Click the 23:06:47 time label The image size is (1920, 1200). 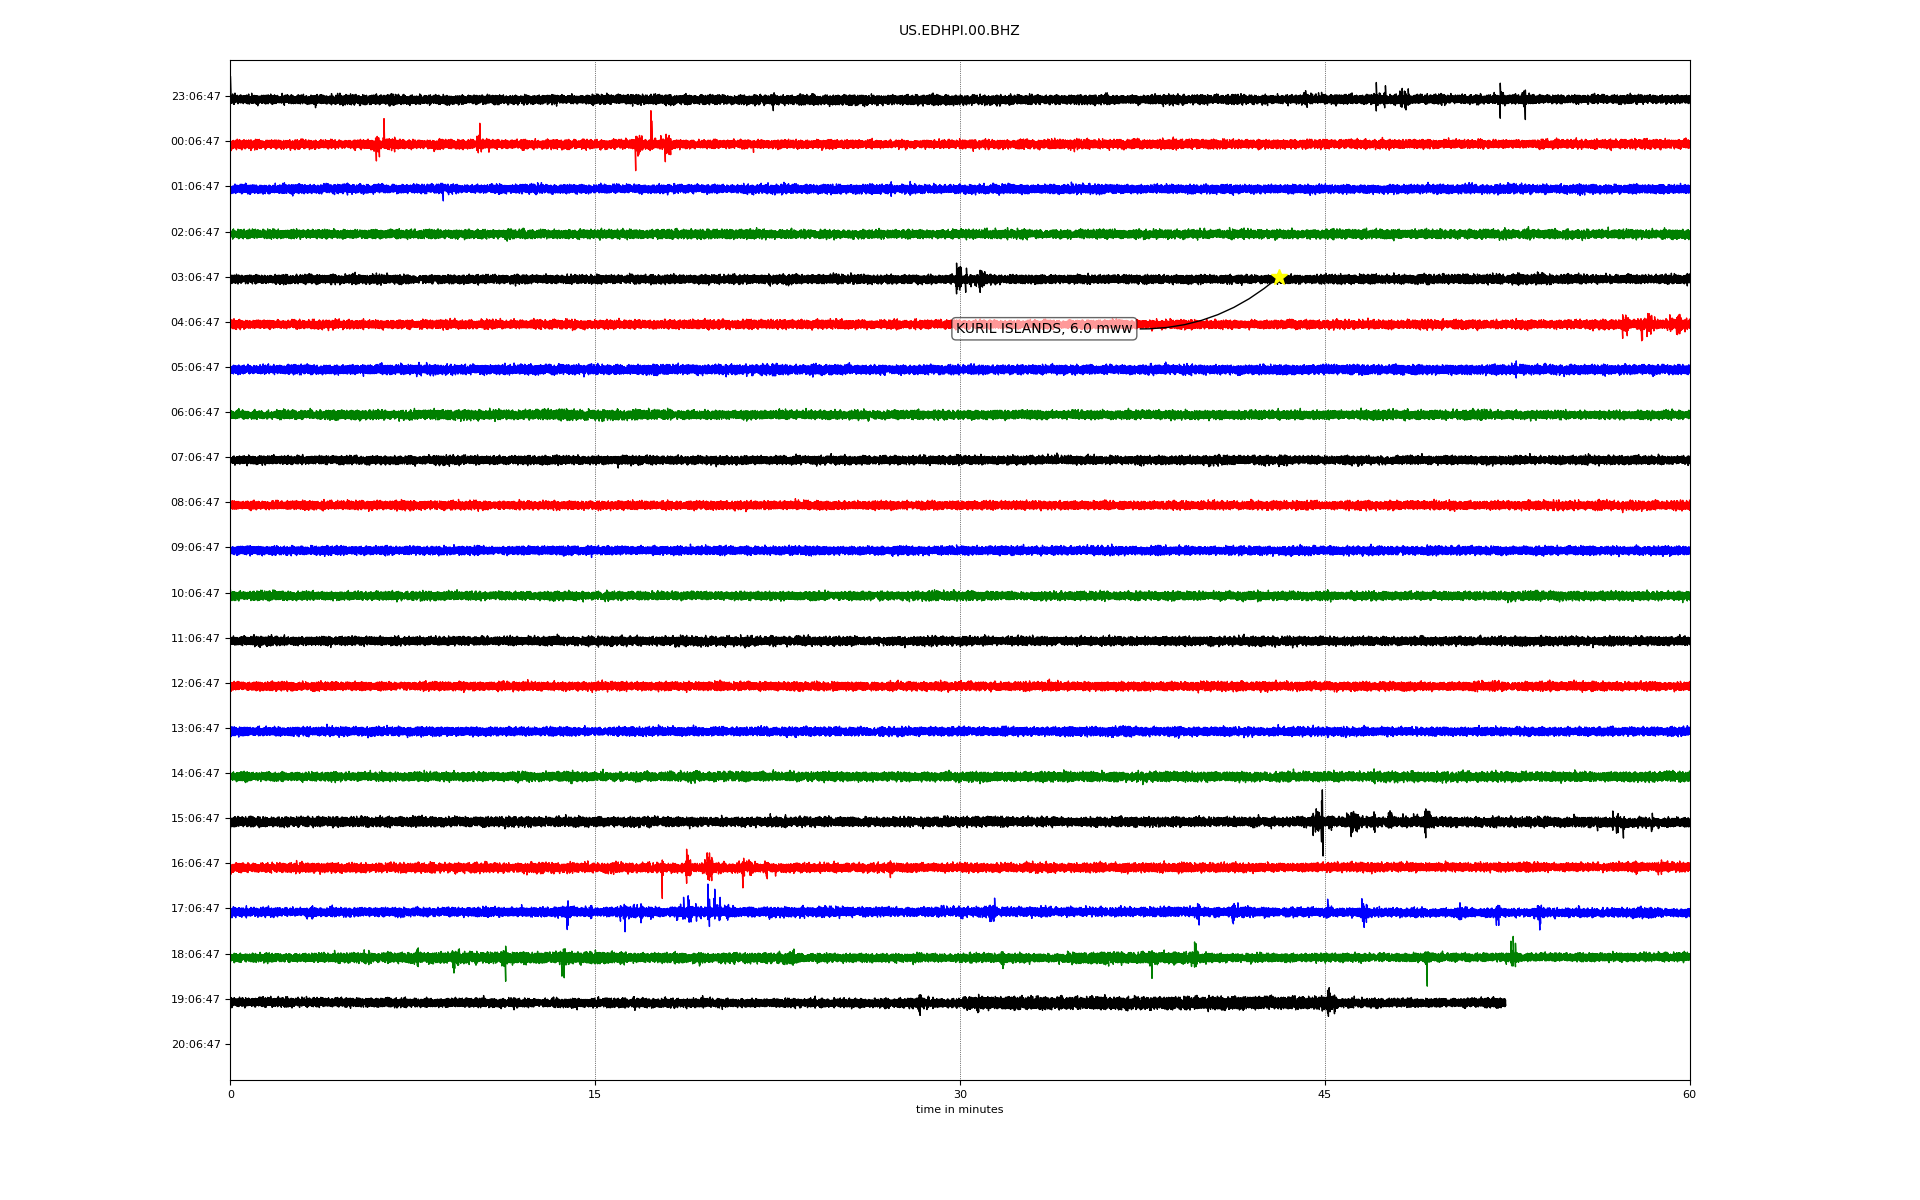point(196,97)
